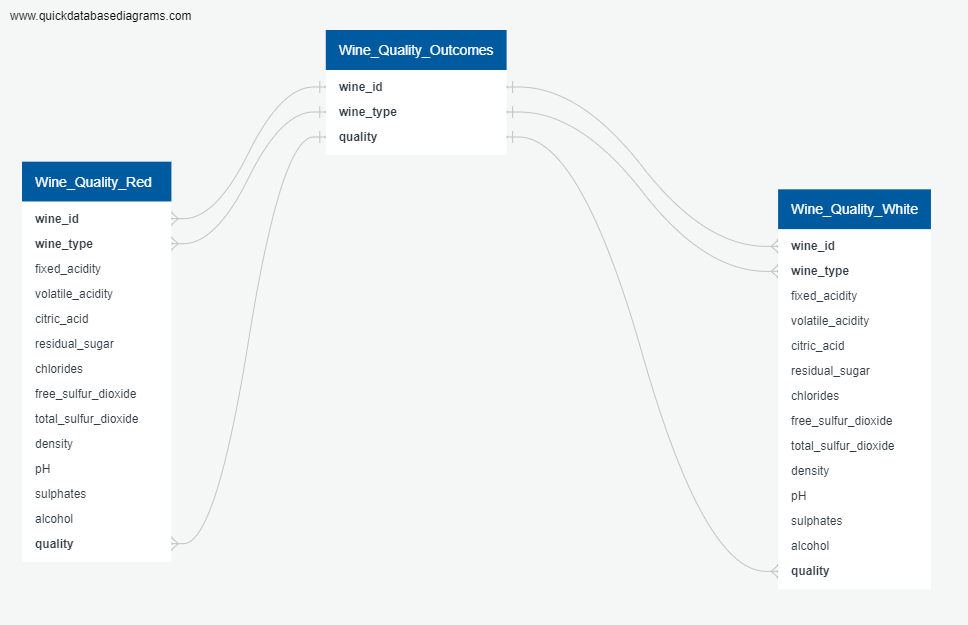Open the quickdatabasediagrams.com link
The image size is (968, 625).
pos(100,16)
